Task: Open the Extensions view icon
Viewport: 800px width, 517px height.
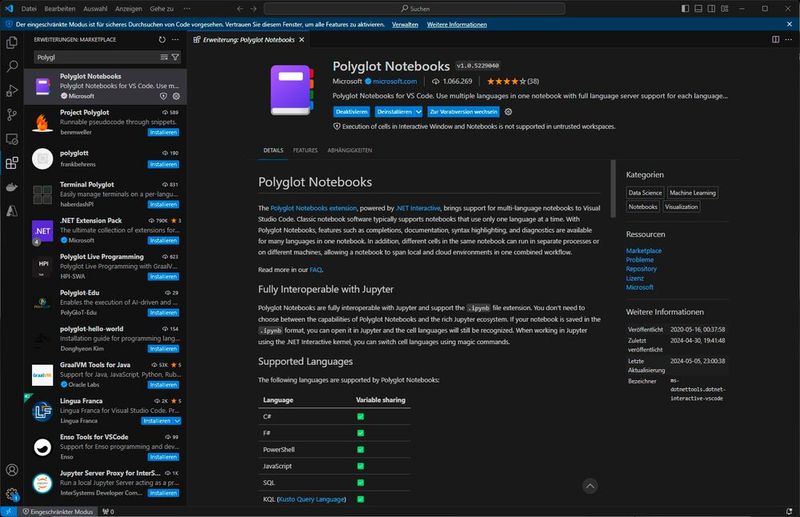Action: tap(12, 163)
